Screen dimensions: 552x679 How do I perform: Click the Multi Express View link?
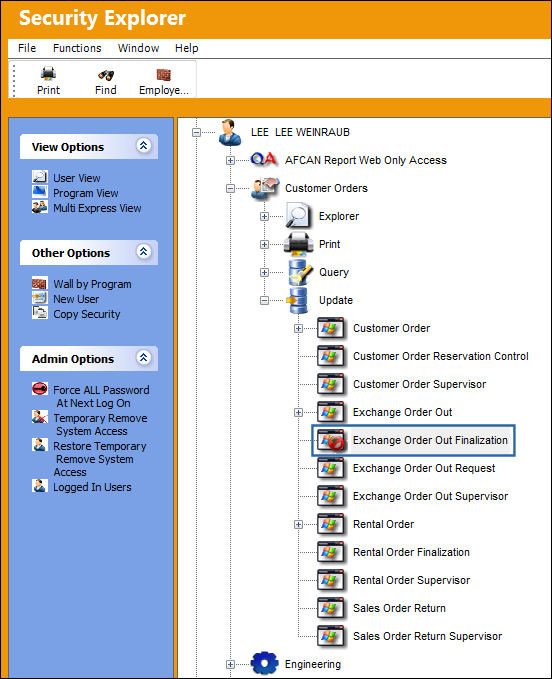pos(97,208)
